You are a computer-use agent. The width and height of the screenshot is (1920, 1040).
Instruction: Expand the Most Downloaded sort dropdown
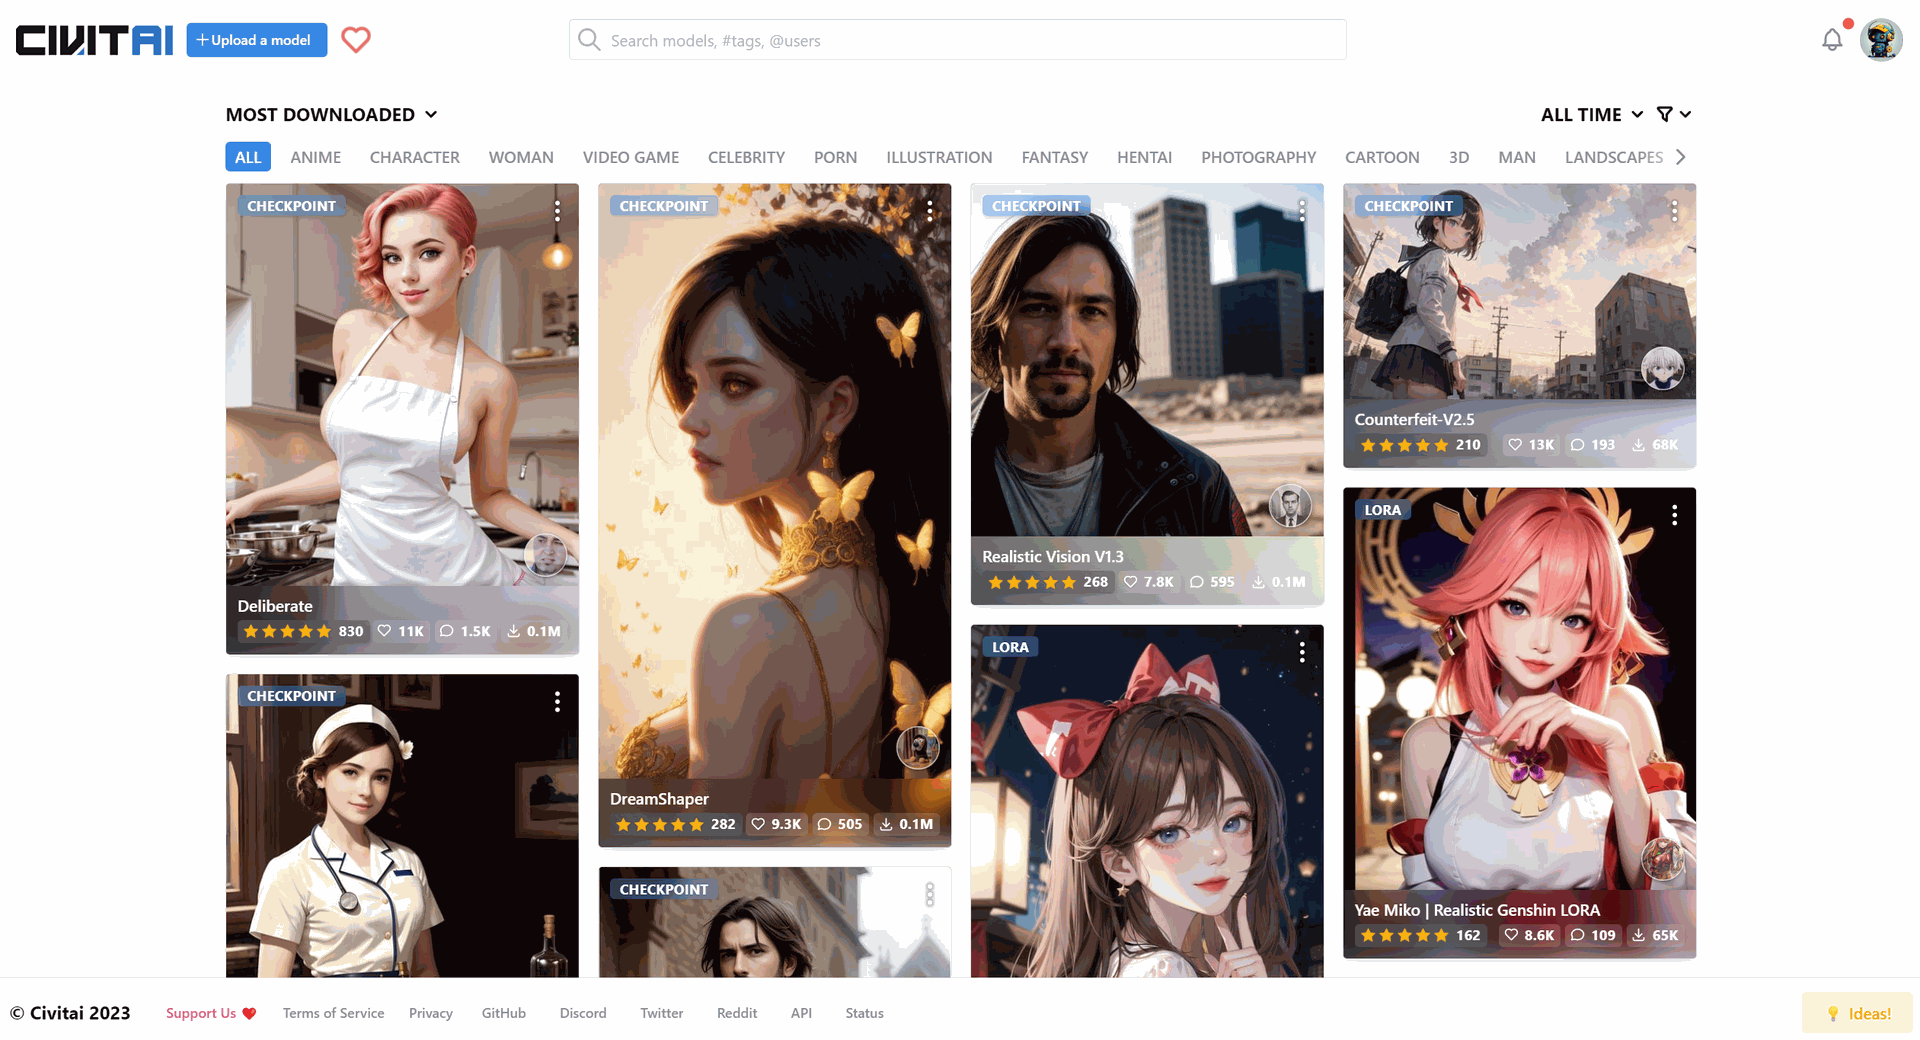coord(332,114)
